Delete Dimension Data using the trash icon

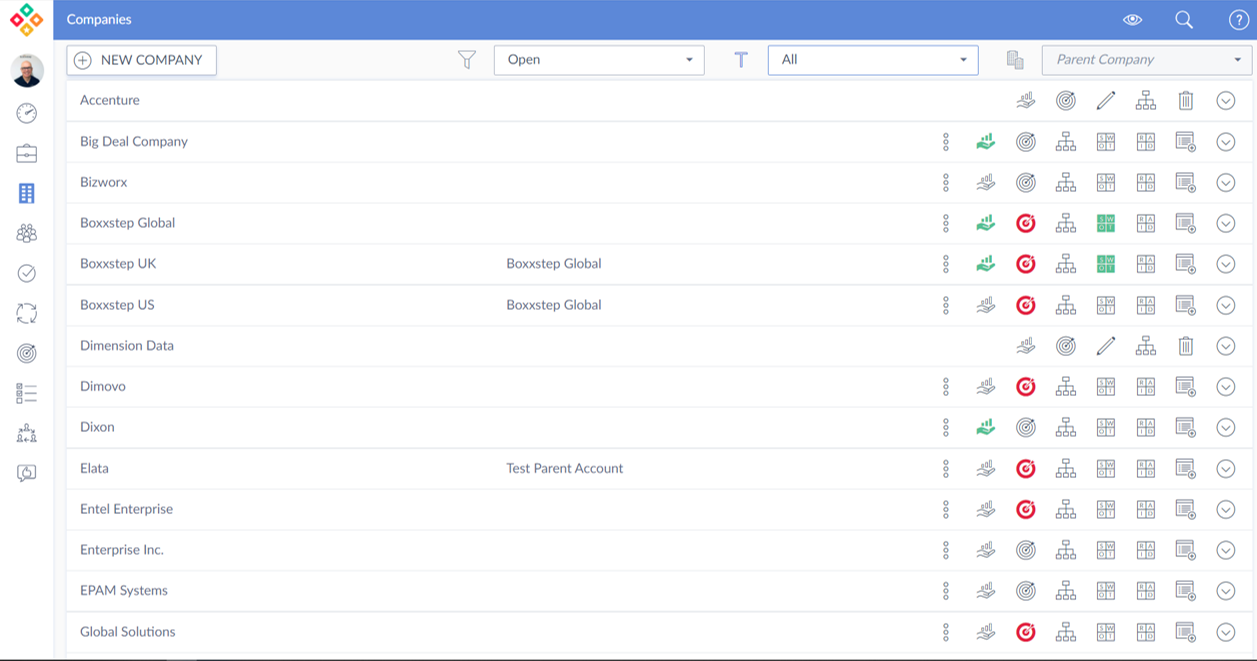[1186, 346]
